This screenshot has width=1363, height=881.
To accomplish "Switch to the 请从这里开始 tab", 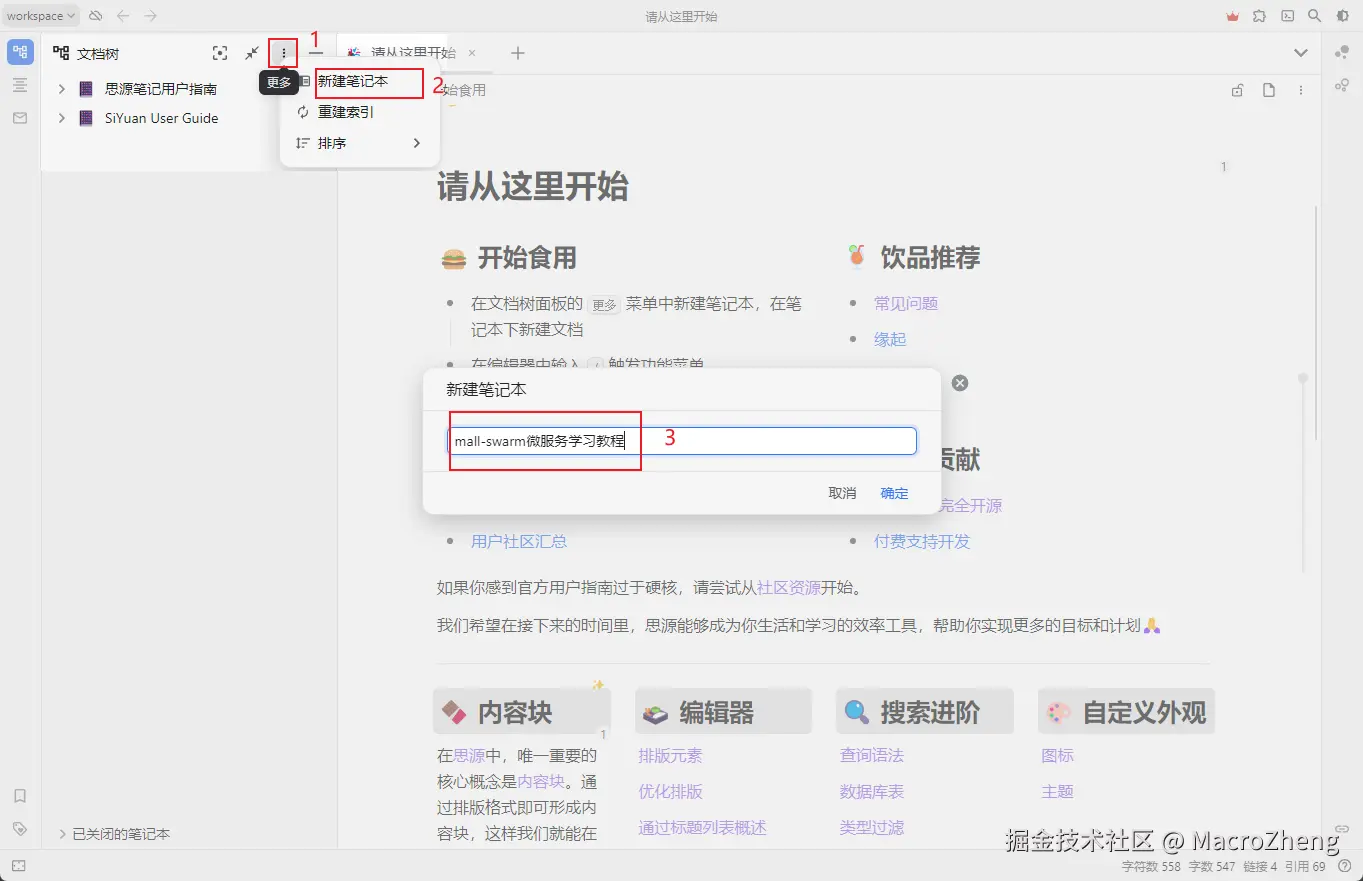I will (413, 53).
